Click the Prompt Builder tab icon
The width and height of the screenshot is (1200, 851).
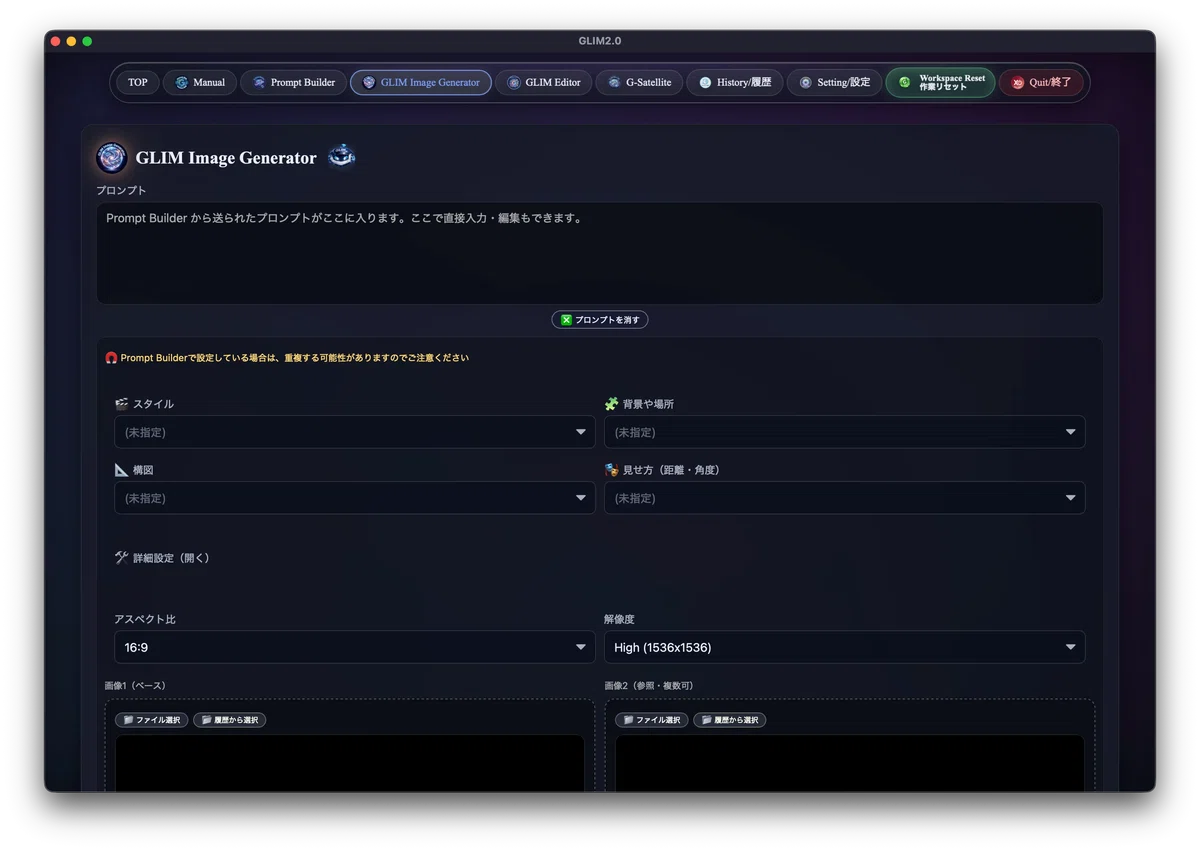coord(259,82)
